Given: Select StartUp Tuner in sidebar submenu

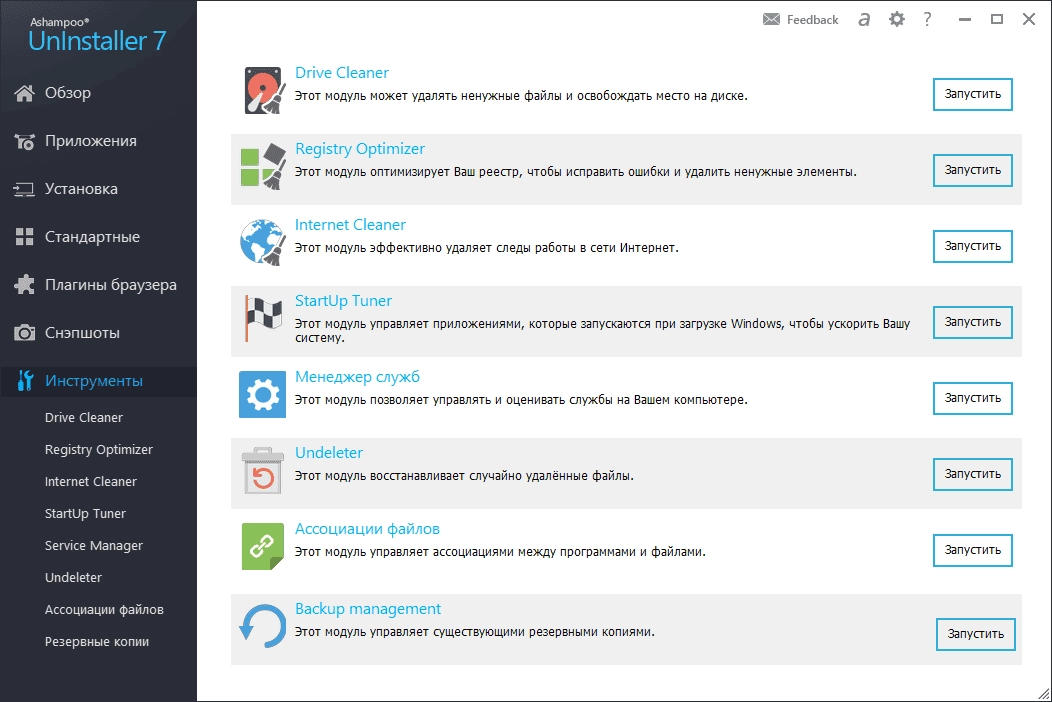Looking at the screenshot, I should pyautogui.click(x=85, y=514).
